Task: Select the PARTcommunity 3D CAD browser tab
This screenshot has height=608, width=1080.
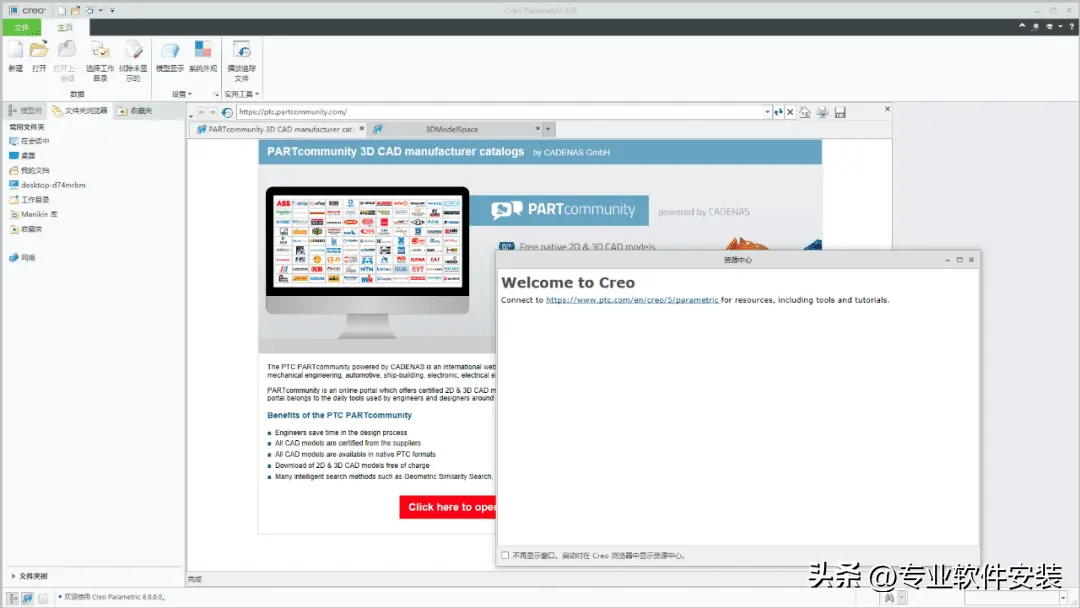Action: pyautogui.click(x=276, y=129)
